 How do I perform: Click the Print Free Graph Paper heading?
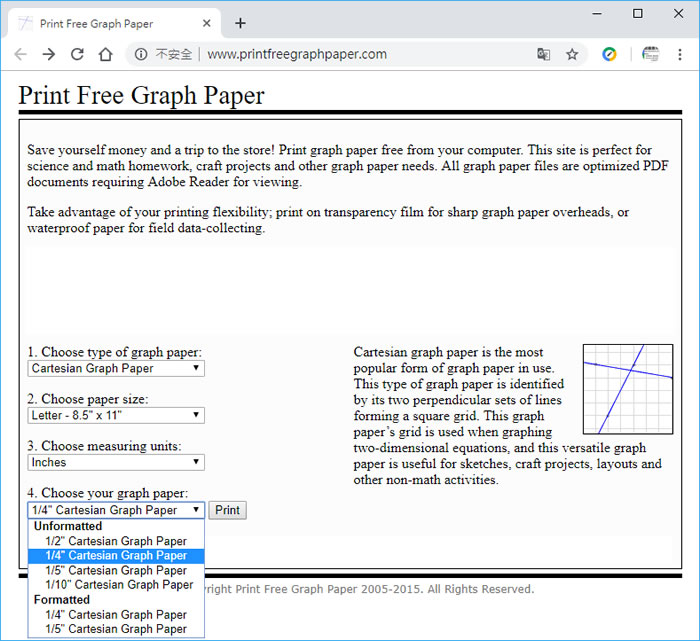click(x=142, y=95)
